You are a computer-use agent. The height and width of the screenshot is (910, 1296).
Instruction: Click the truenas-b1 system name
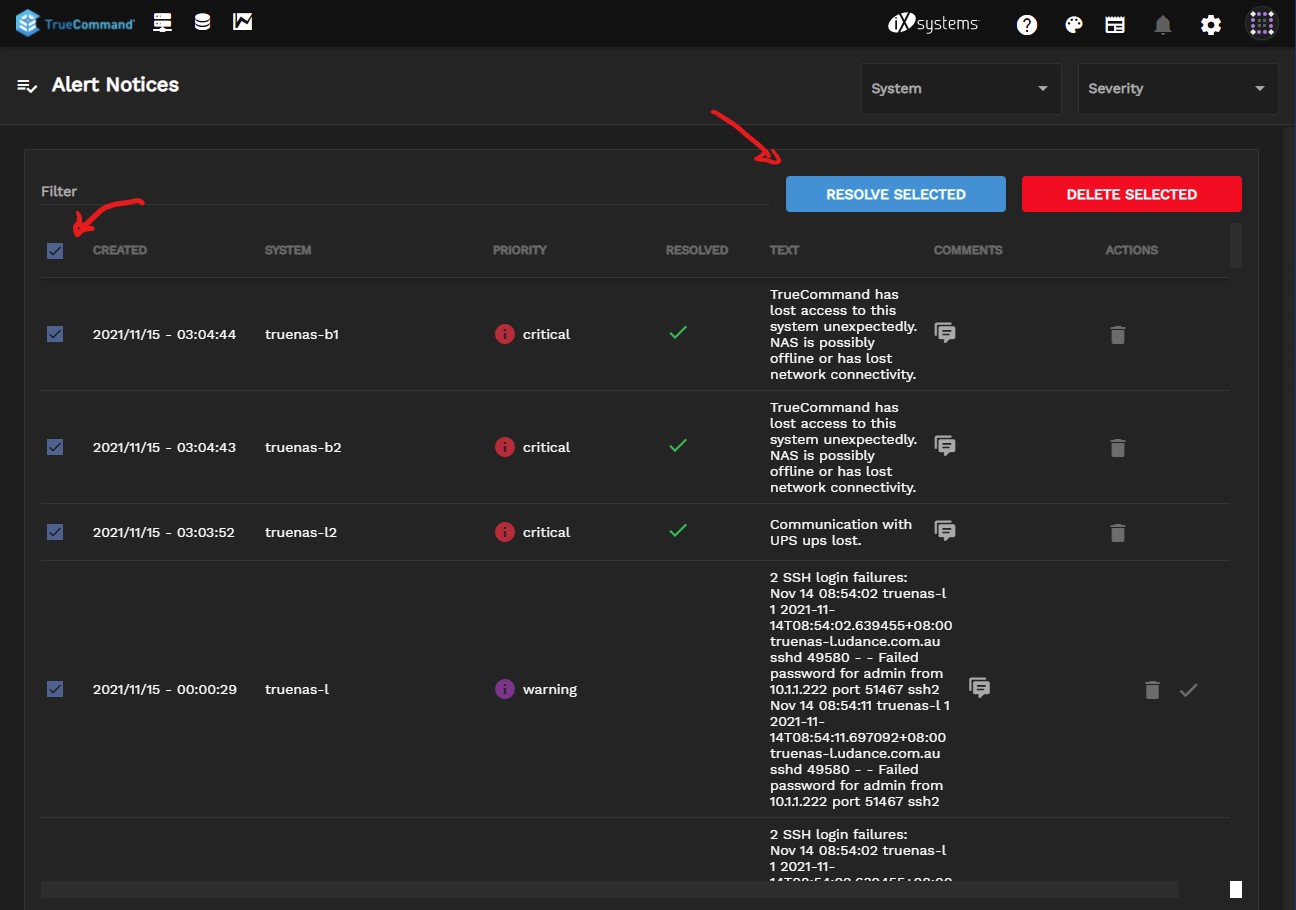[302, 334]
